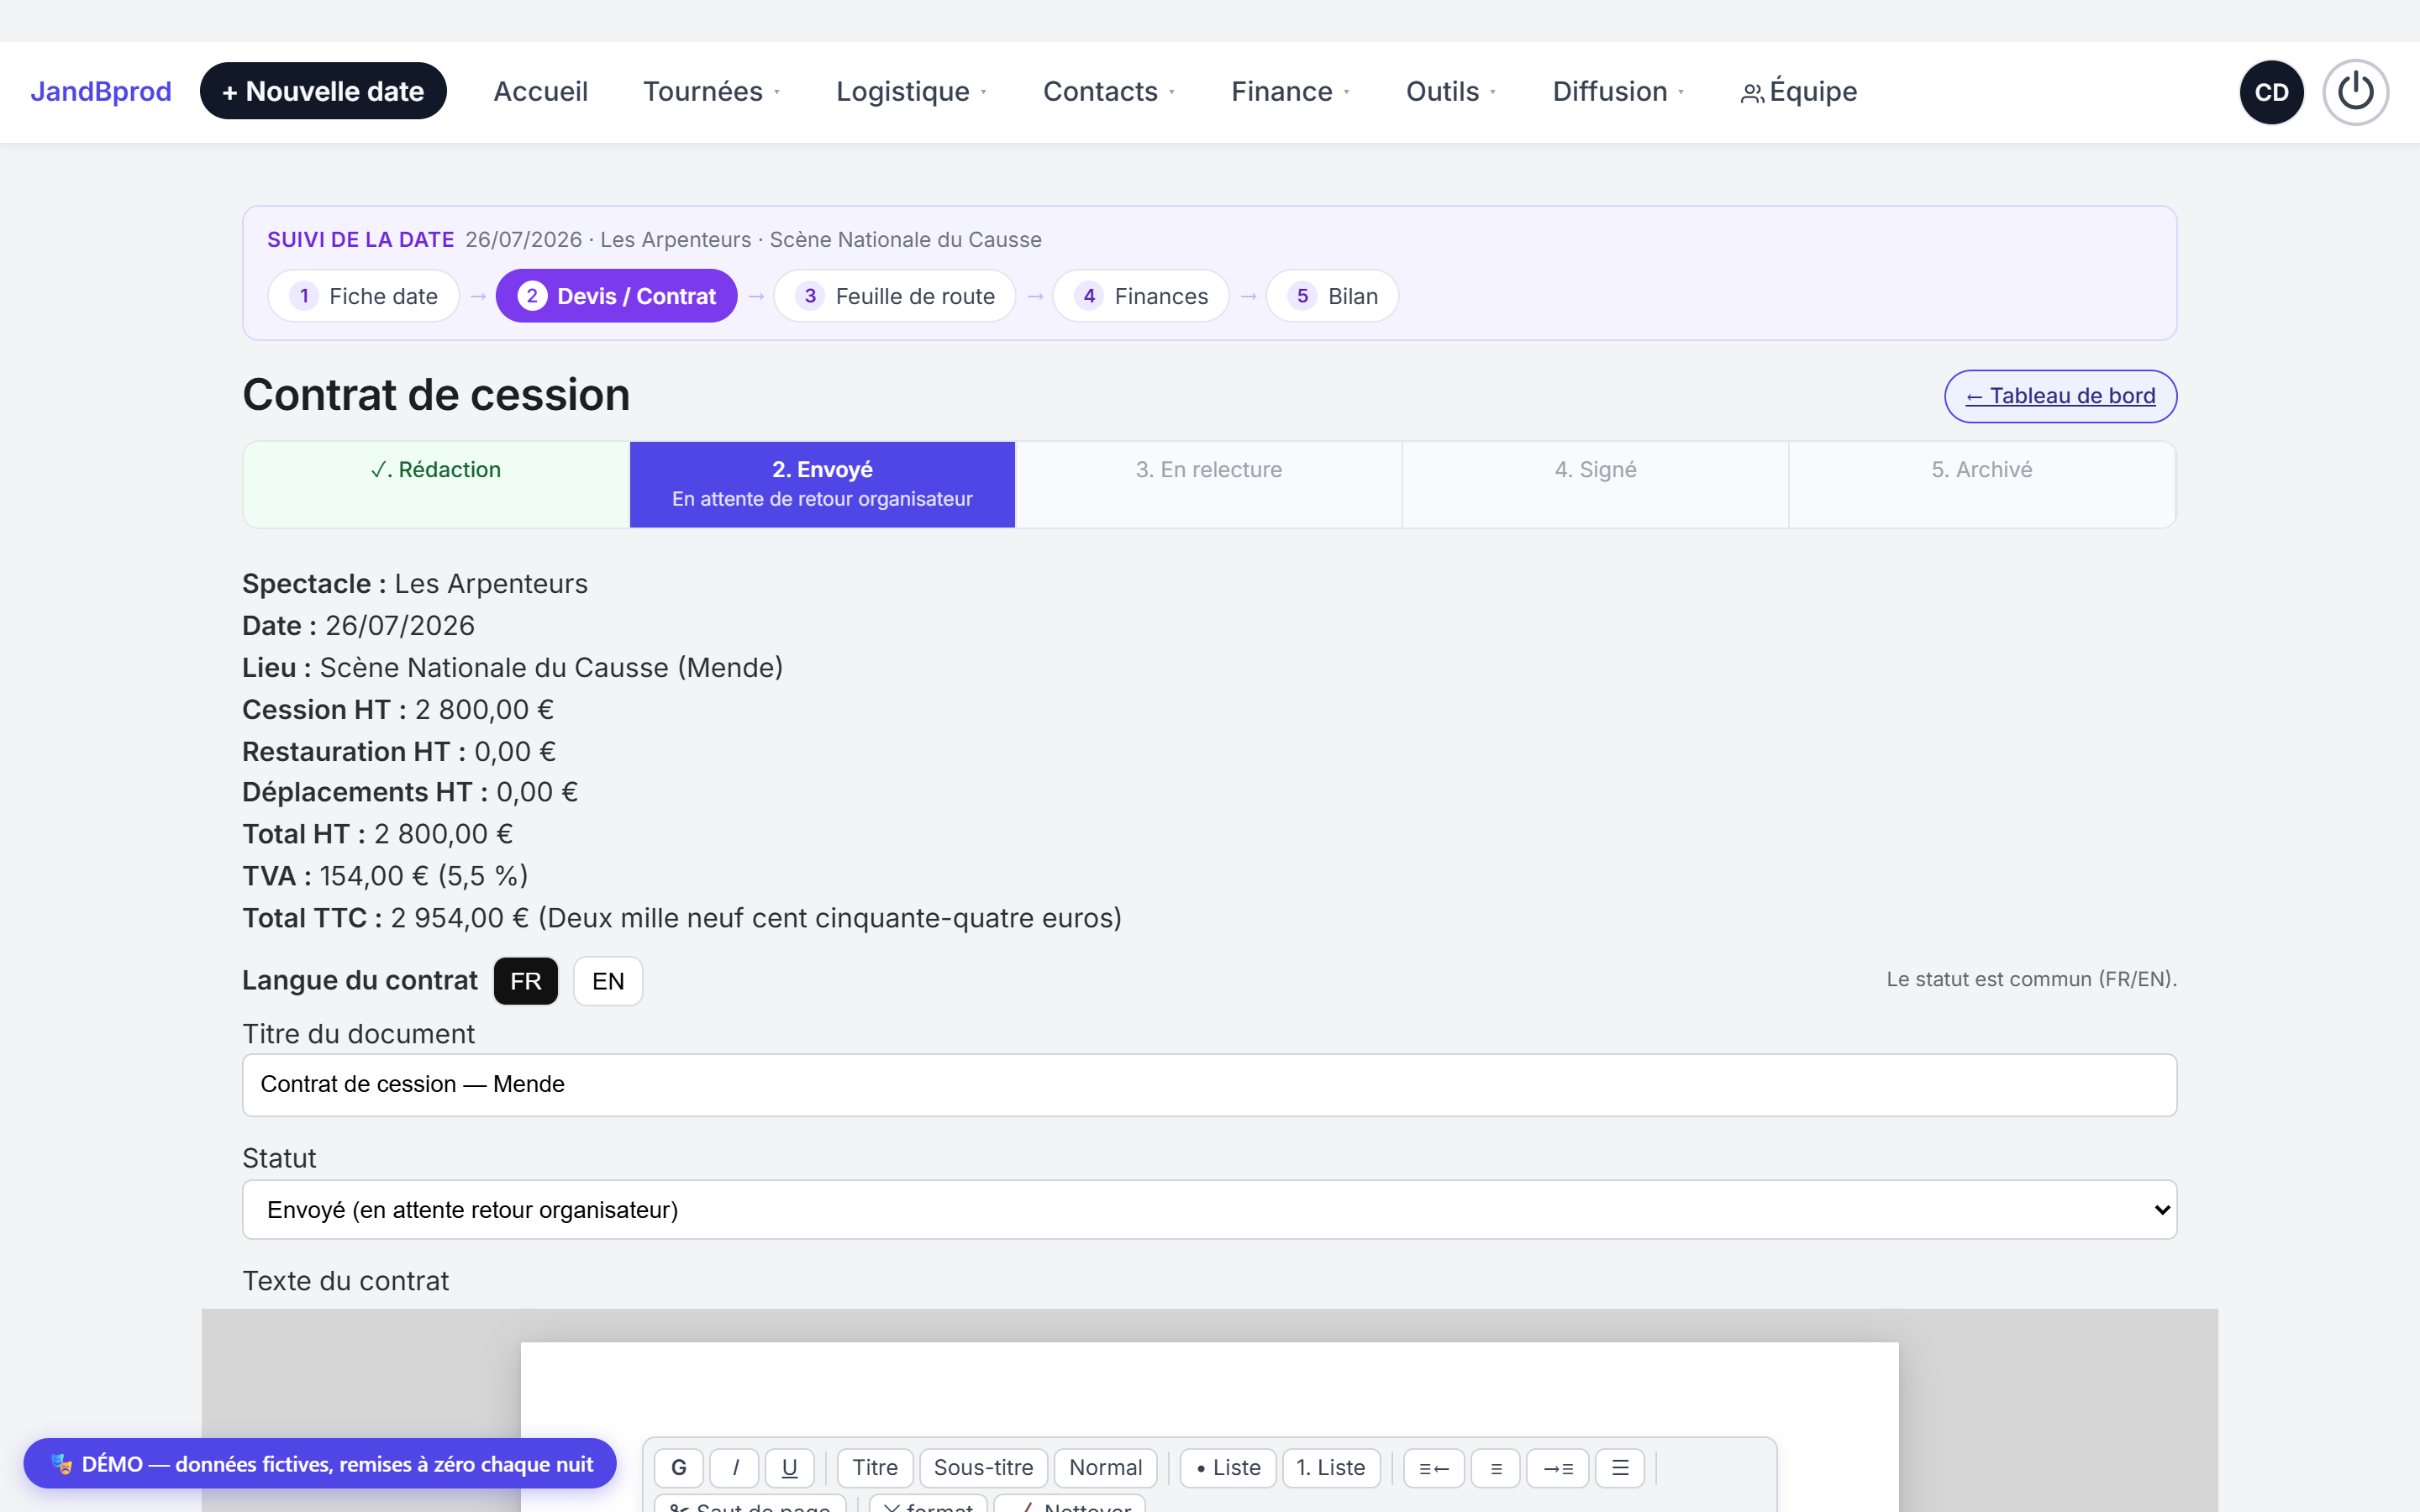Viewport: 2420px width, 1512px height.
Task: Create a Nouvelle date
Action: (x=323, y=91)
